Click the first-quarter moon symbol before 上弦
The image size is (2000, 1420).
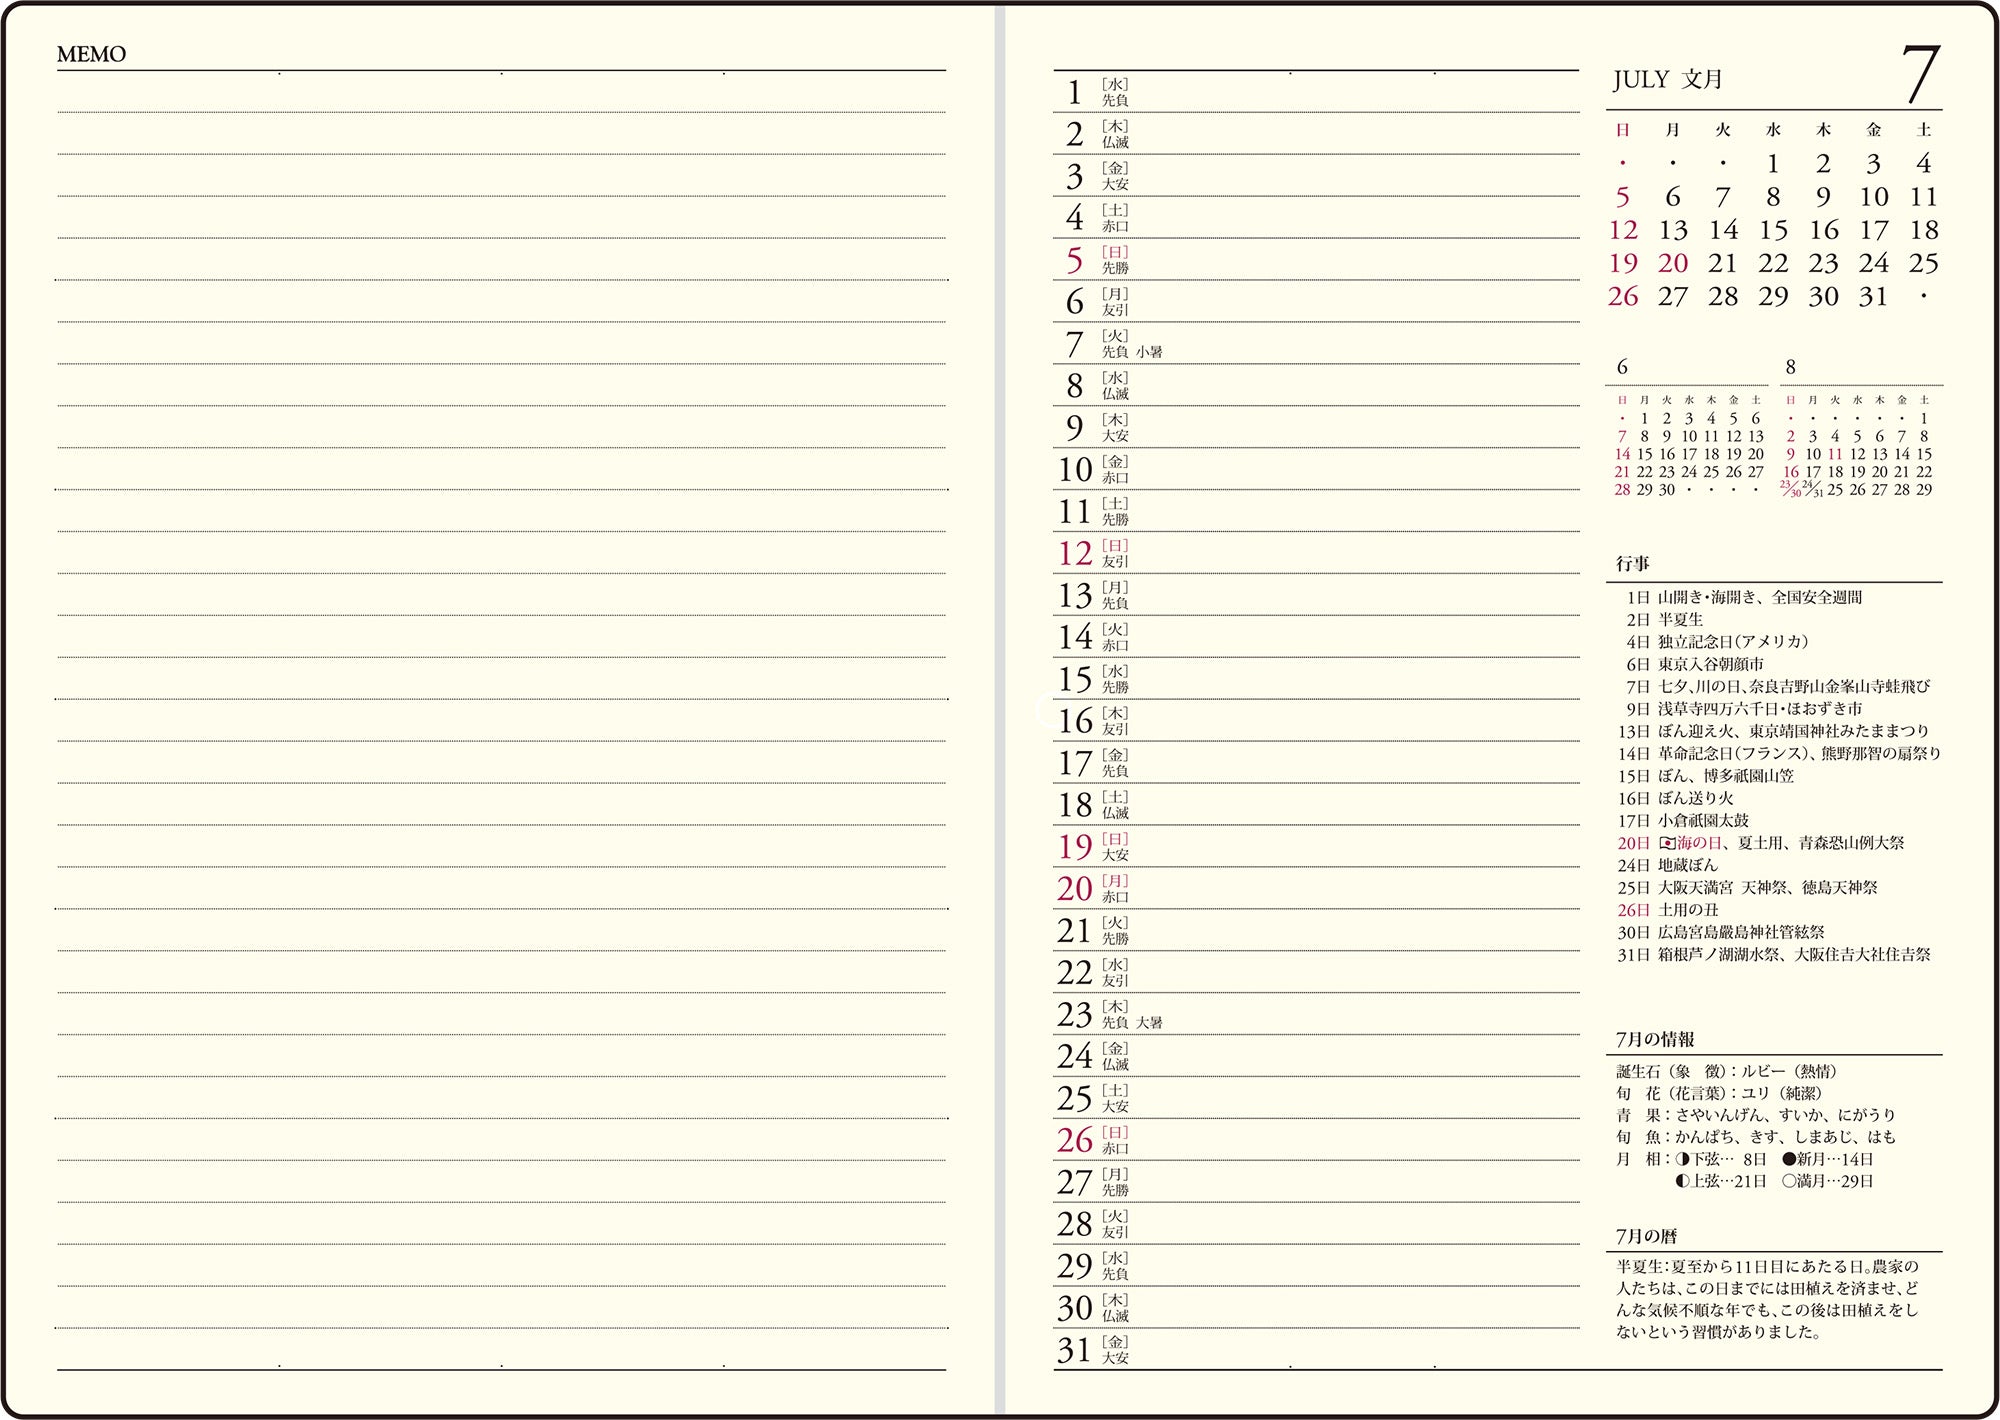pos(1683,1181)
